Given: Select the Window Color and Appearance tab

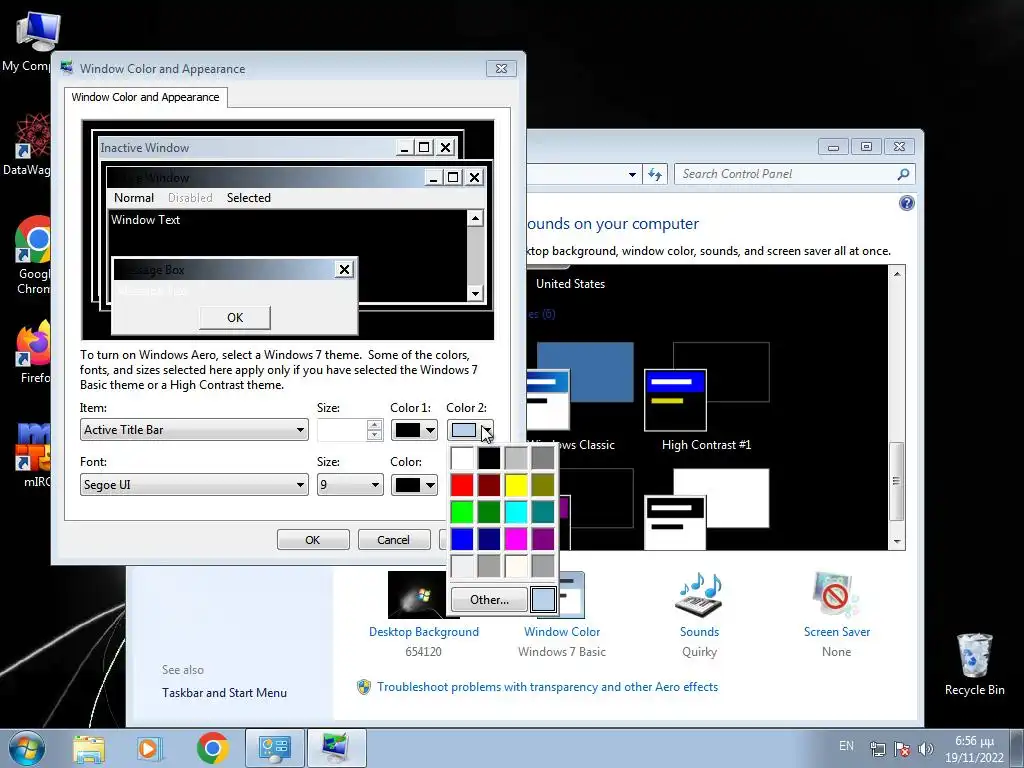Looking at the screenshot, I should (x=146, y=97).
